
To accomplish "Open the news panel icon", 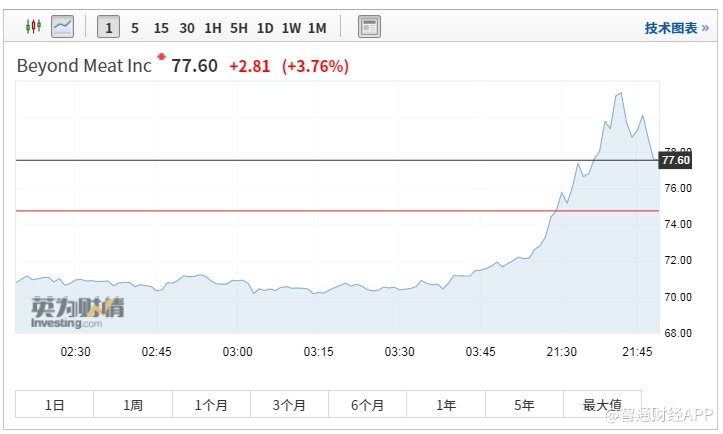I will pos(370,27).
